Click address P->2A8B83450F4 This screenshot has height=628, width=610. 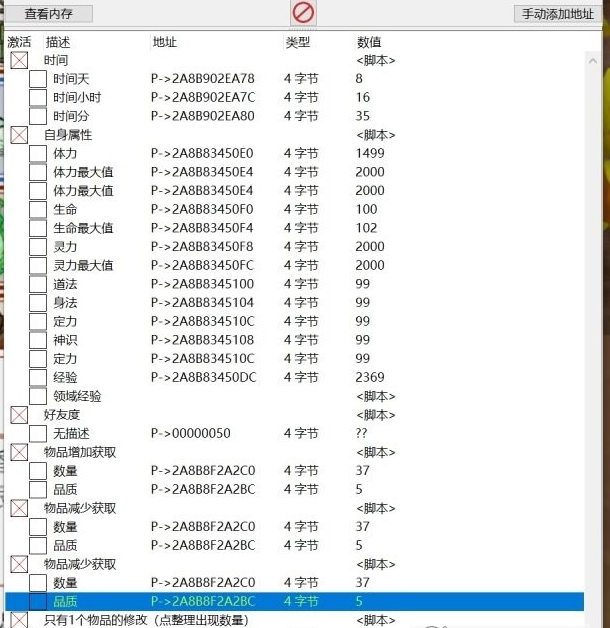tap(202, 228)
